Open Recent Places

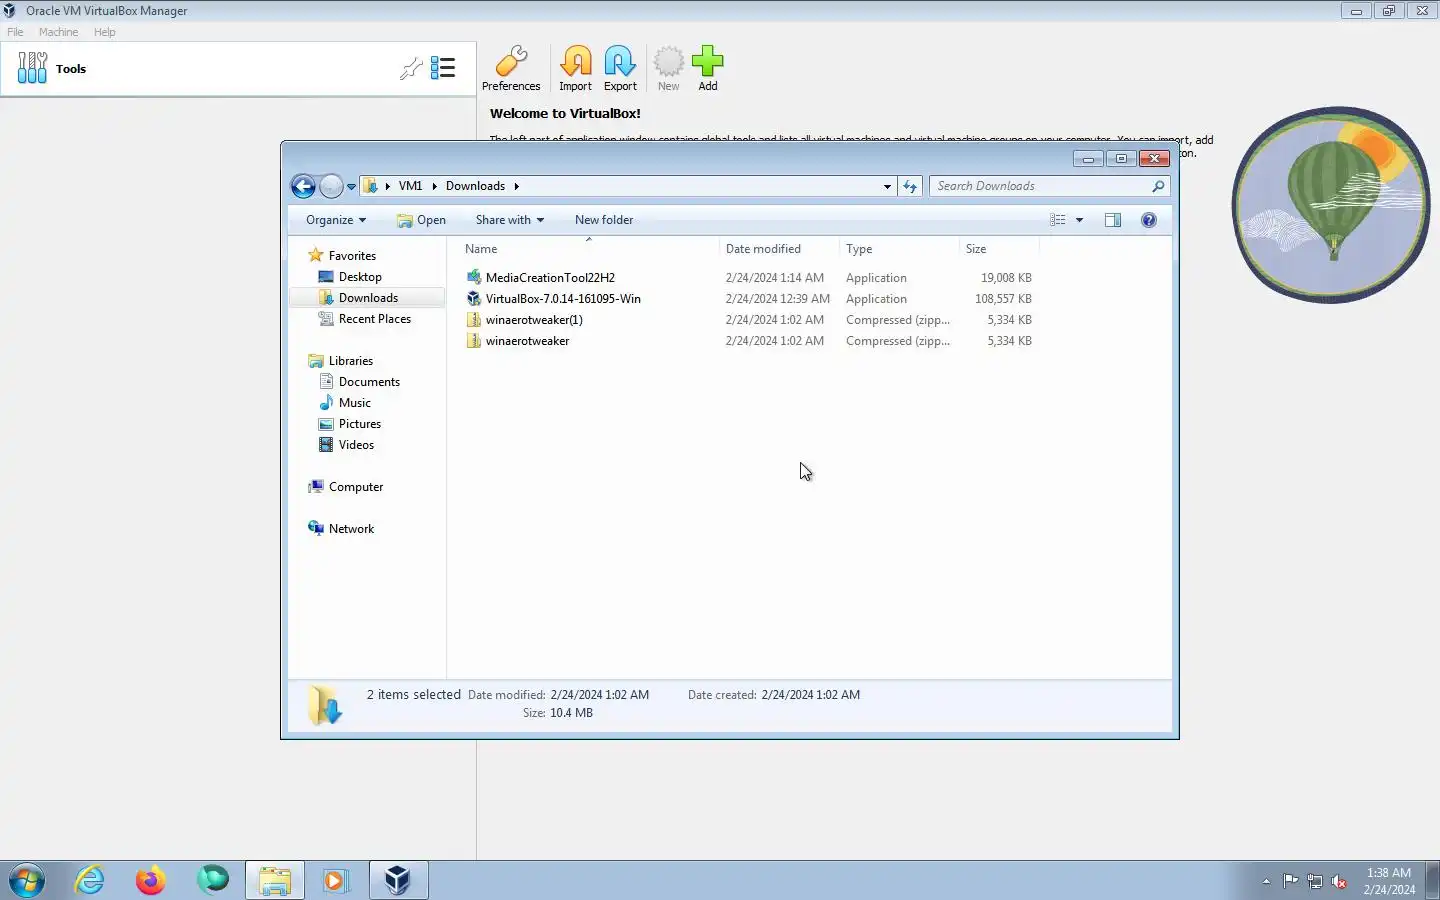point(374,319)
